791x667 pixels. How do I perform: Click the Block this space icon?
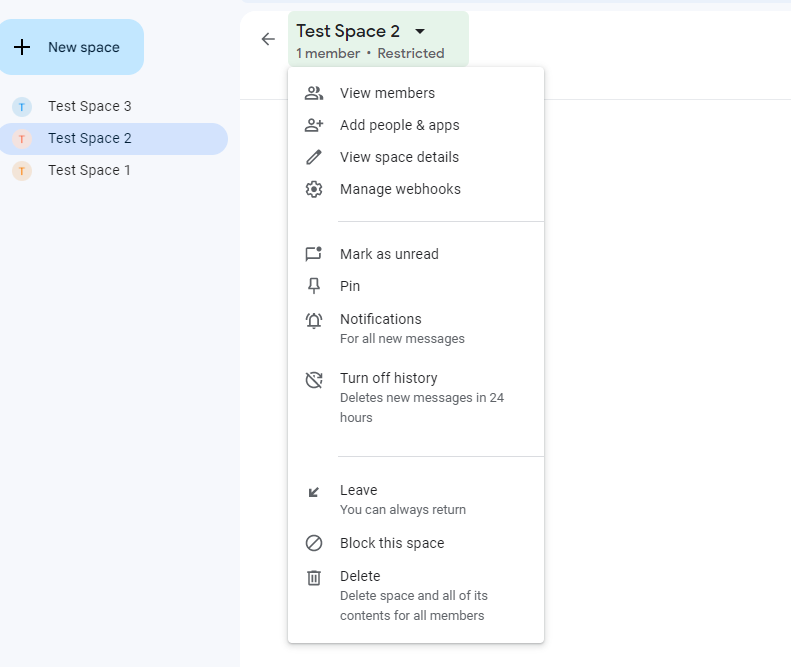[x=314, y=543]
